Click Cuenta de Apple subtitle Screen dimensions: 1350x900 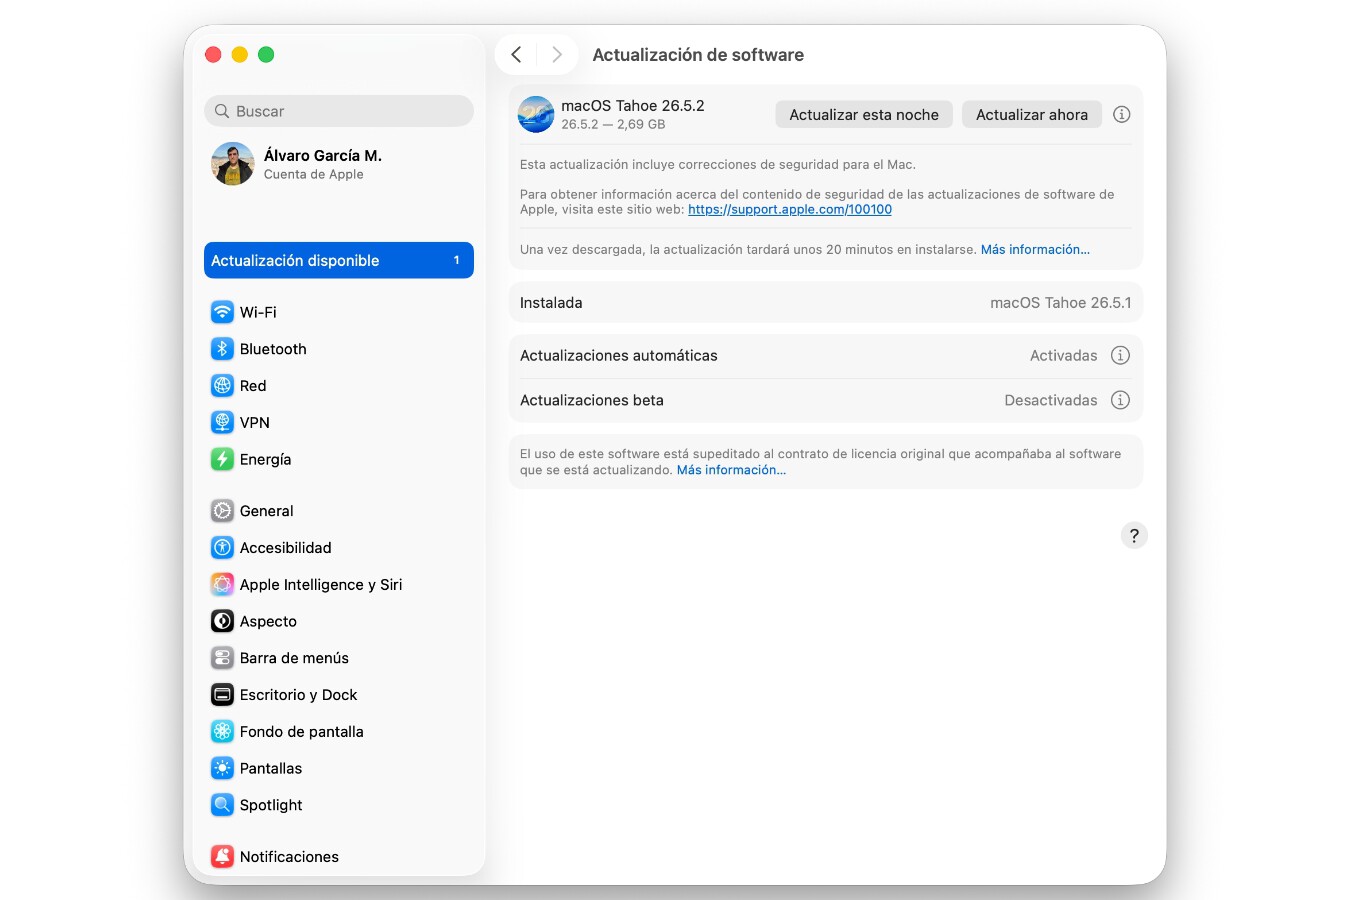(314, 174)
